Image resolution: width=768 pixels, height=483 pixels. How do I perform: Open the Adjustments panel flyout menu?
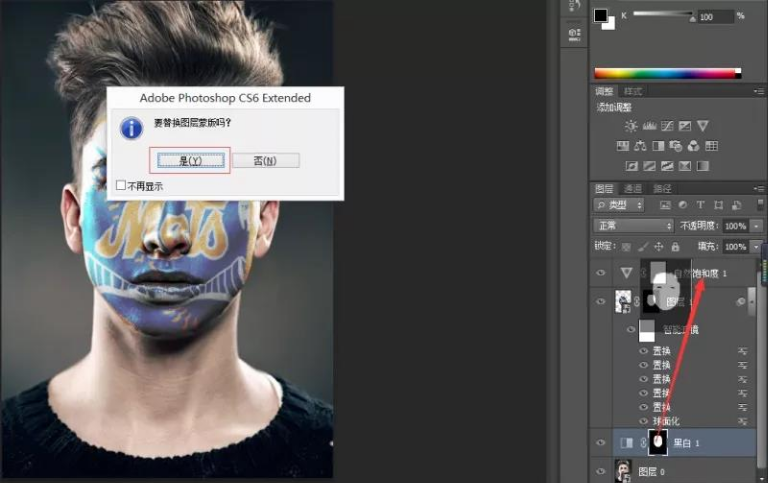pyautogui.click(x=759, y=91)
